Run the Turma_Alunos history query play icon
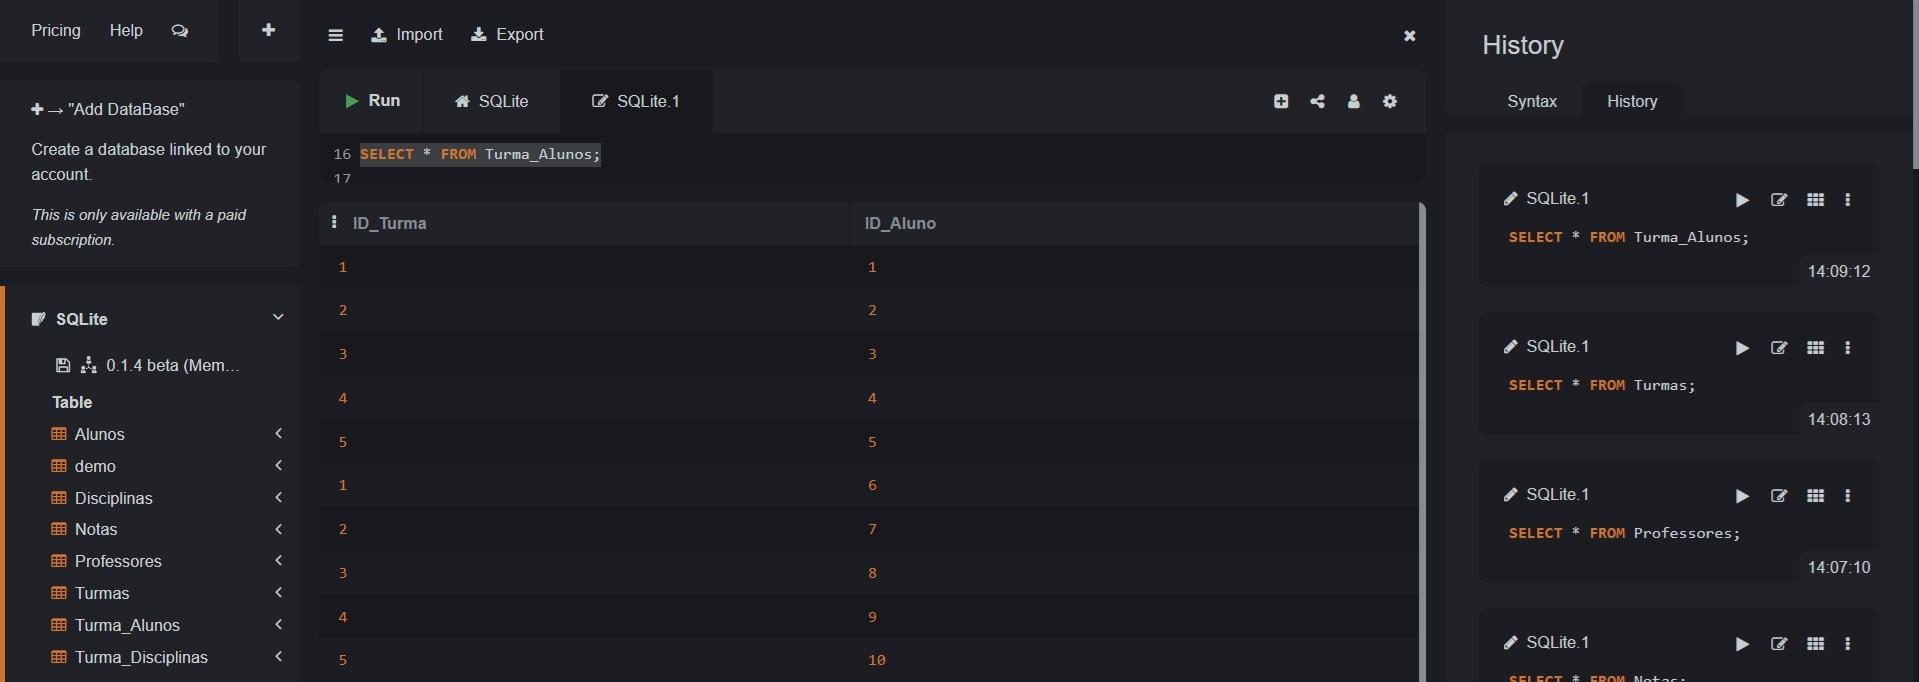The height and width of the screenshot is (682, 1919). pyautogui.click(x=1742, y=200)
